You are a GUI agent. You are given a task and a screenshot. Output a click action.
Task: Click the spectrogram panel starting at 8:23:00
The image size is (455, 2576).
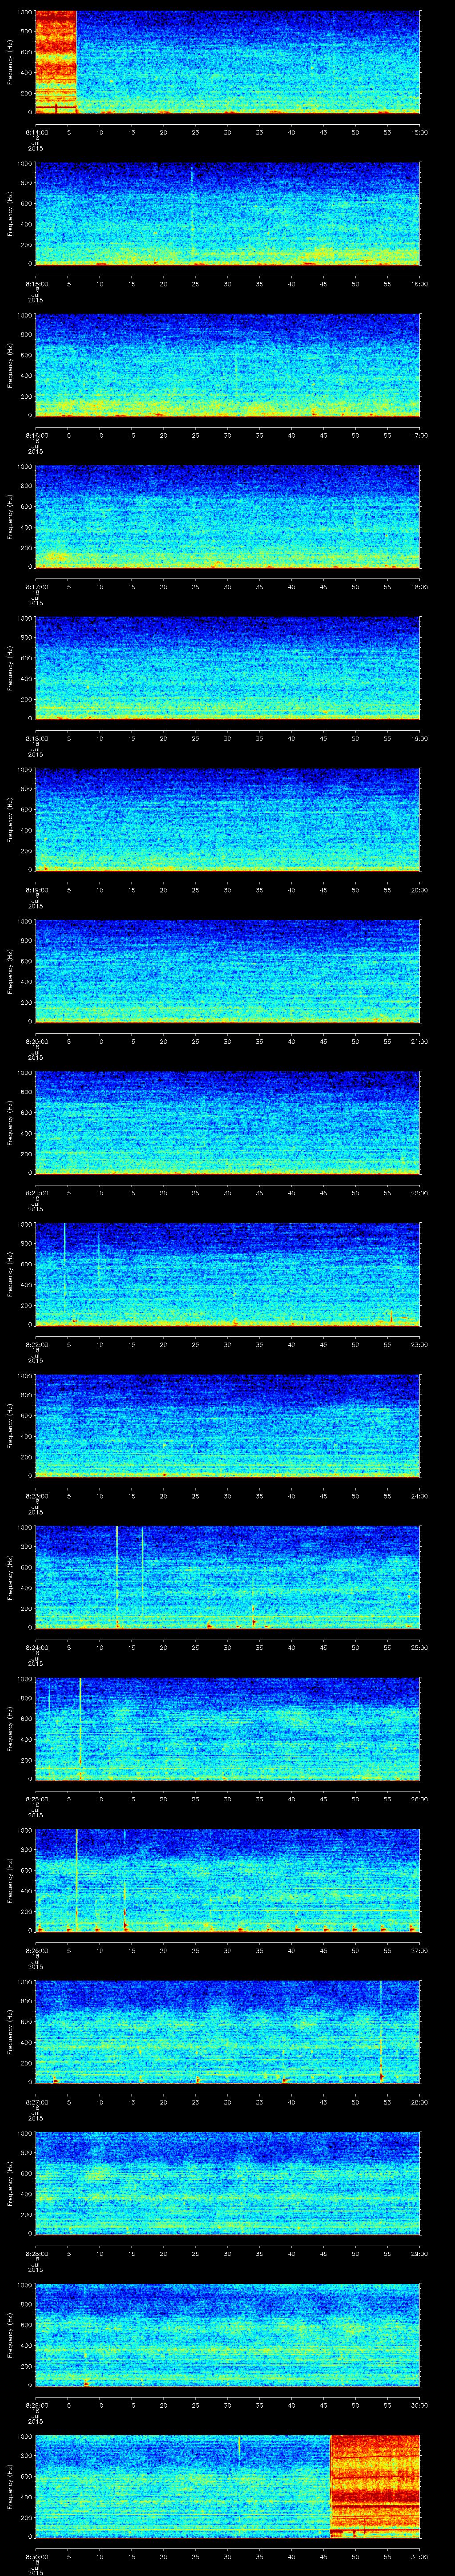point(227,1426)
